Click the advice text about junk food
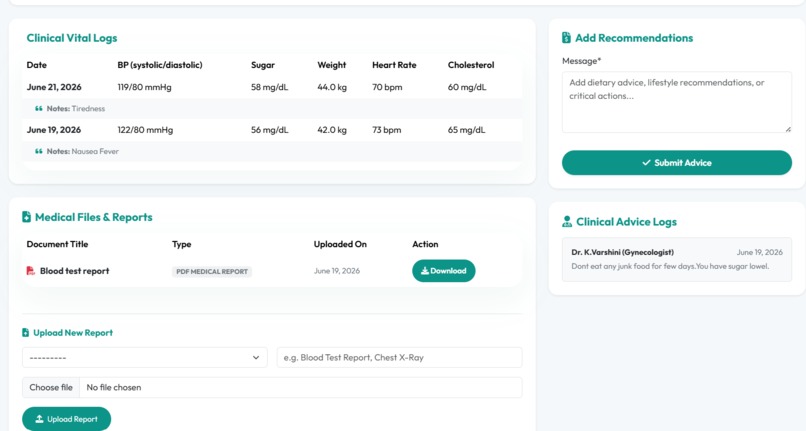Image resolution: width=806 pixels, height=431 pixels. 670,266
